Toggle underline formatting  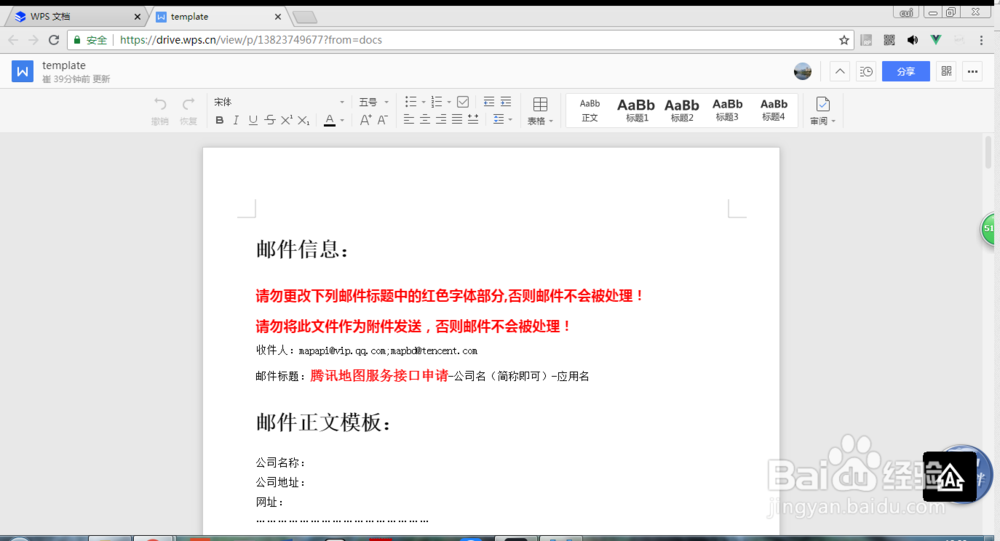pos(253,120)
